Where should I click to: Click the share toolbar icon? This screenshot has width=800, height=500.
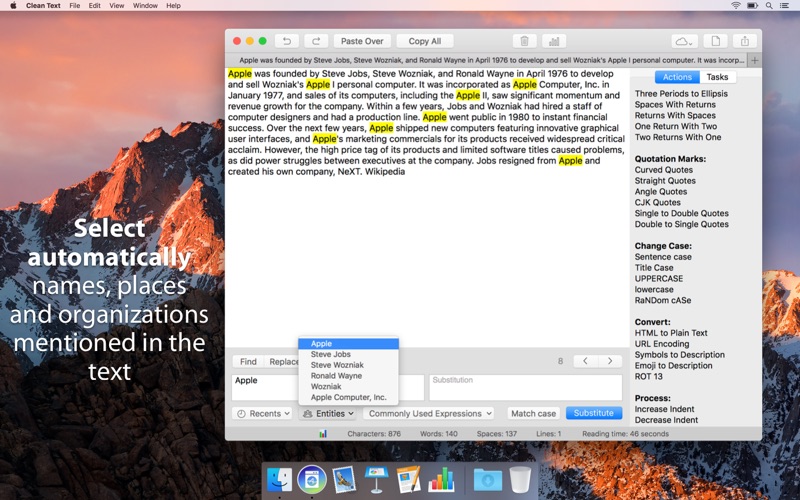pos(745,41)
